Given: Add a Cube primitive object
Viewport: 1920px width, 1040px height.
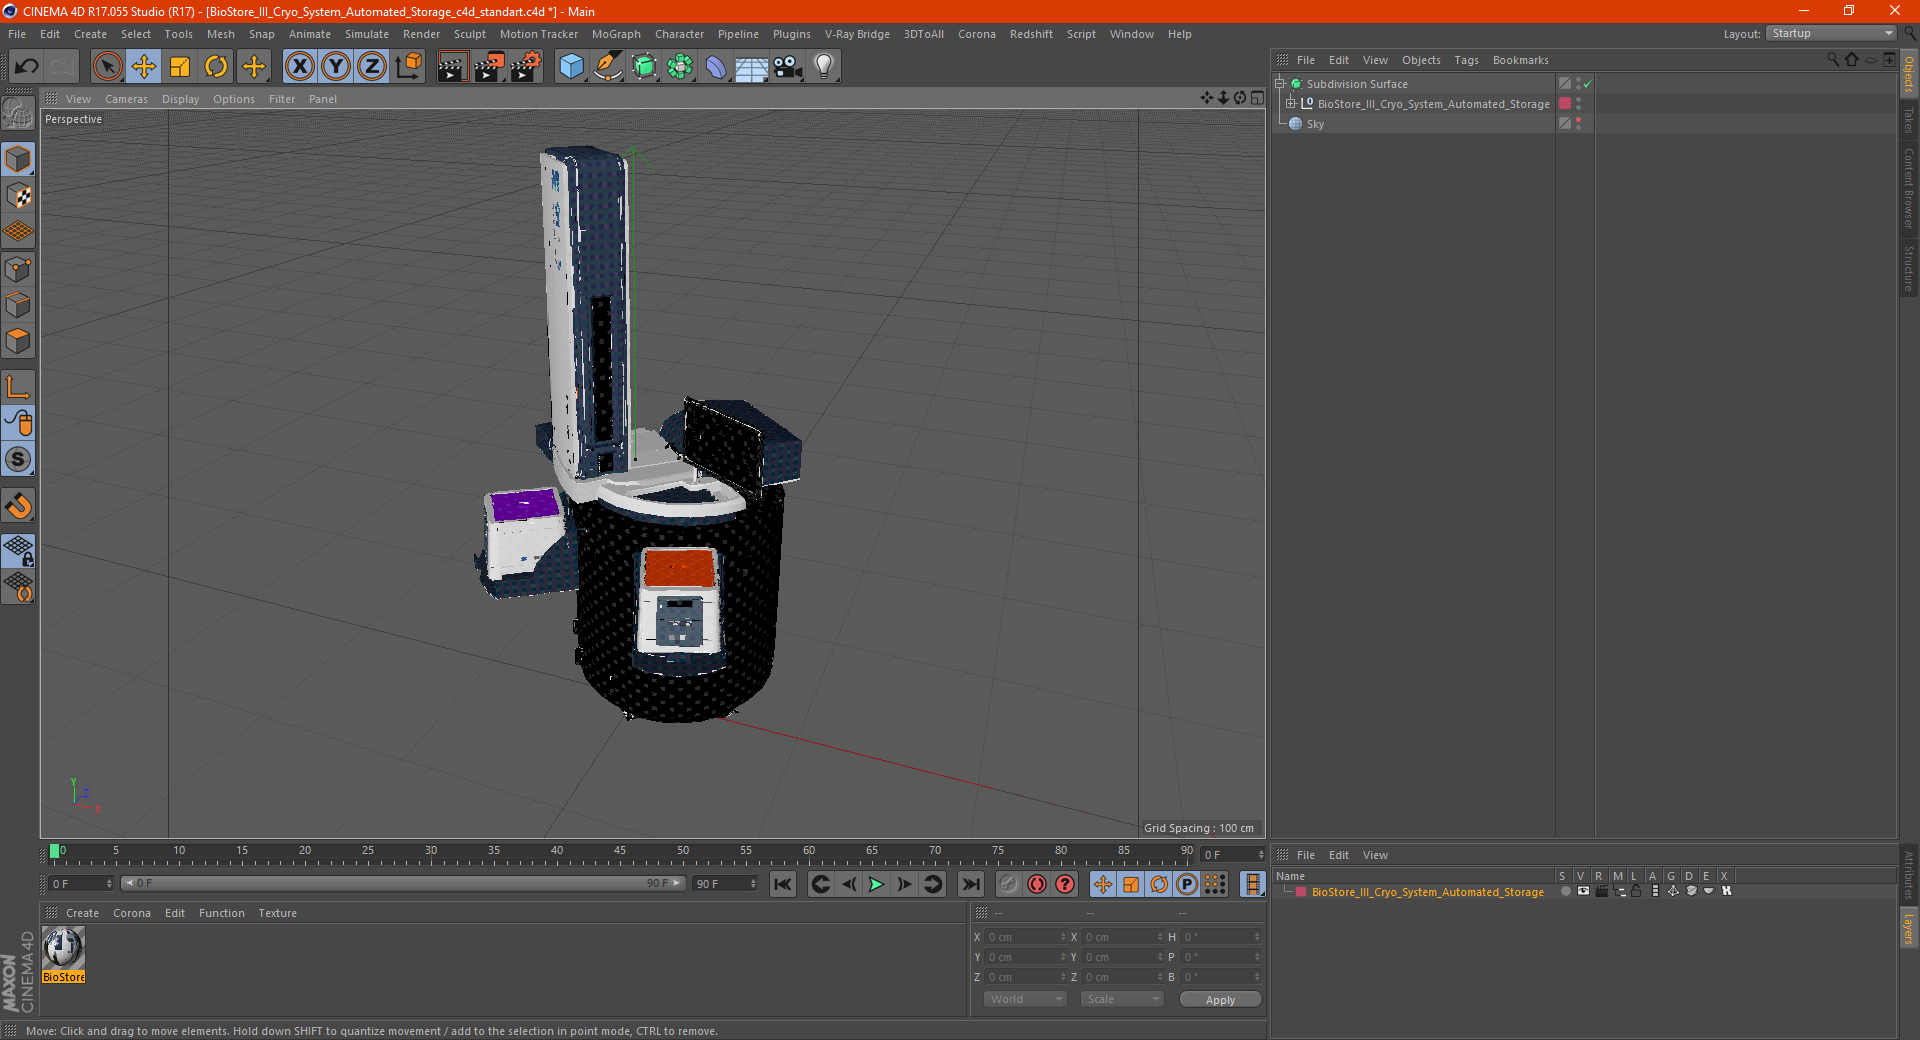Looking at the screenshot, I should click(571, 67).
